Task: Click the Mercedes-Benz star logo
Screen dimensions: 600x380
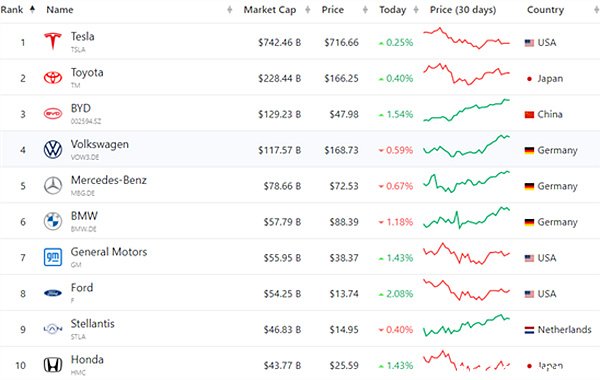Action: pos(53,186)
